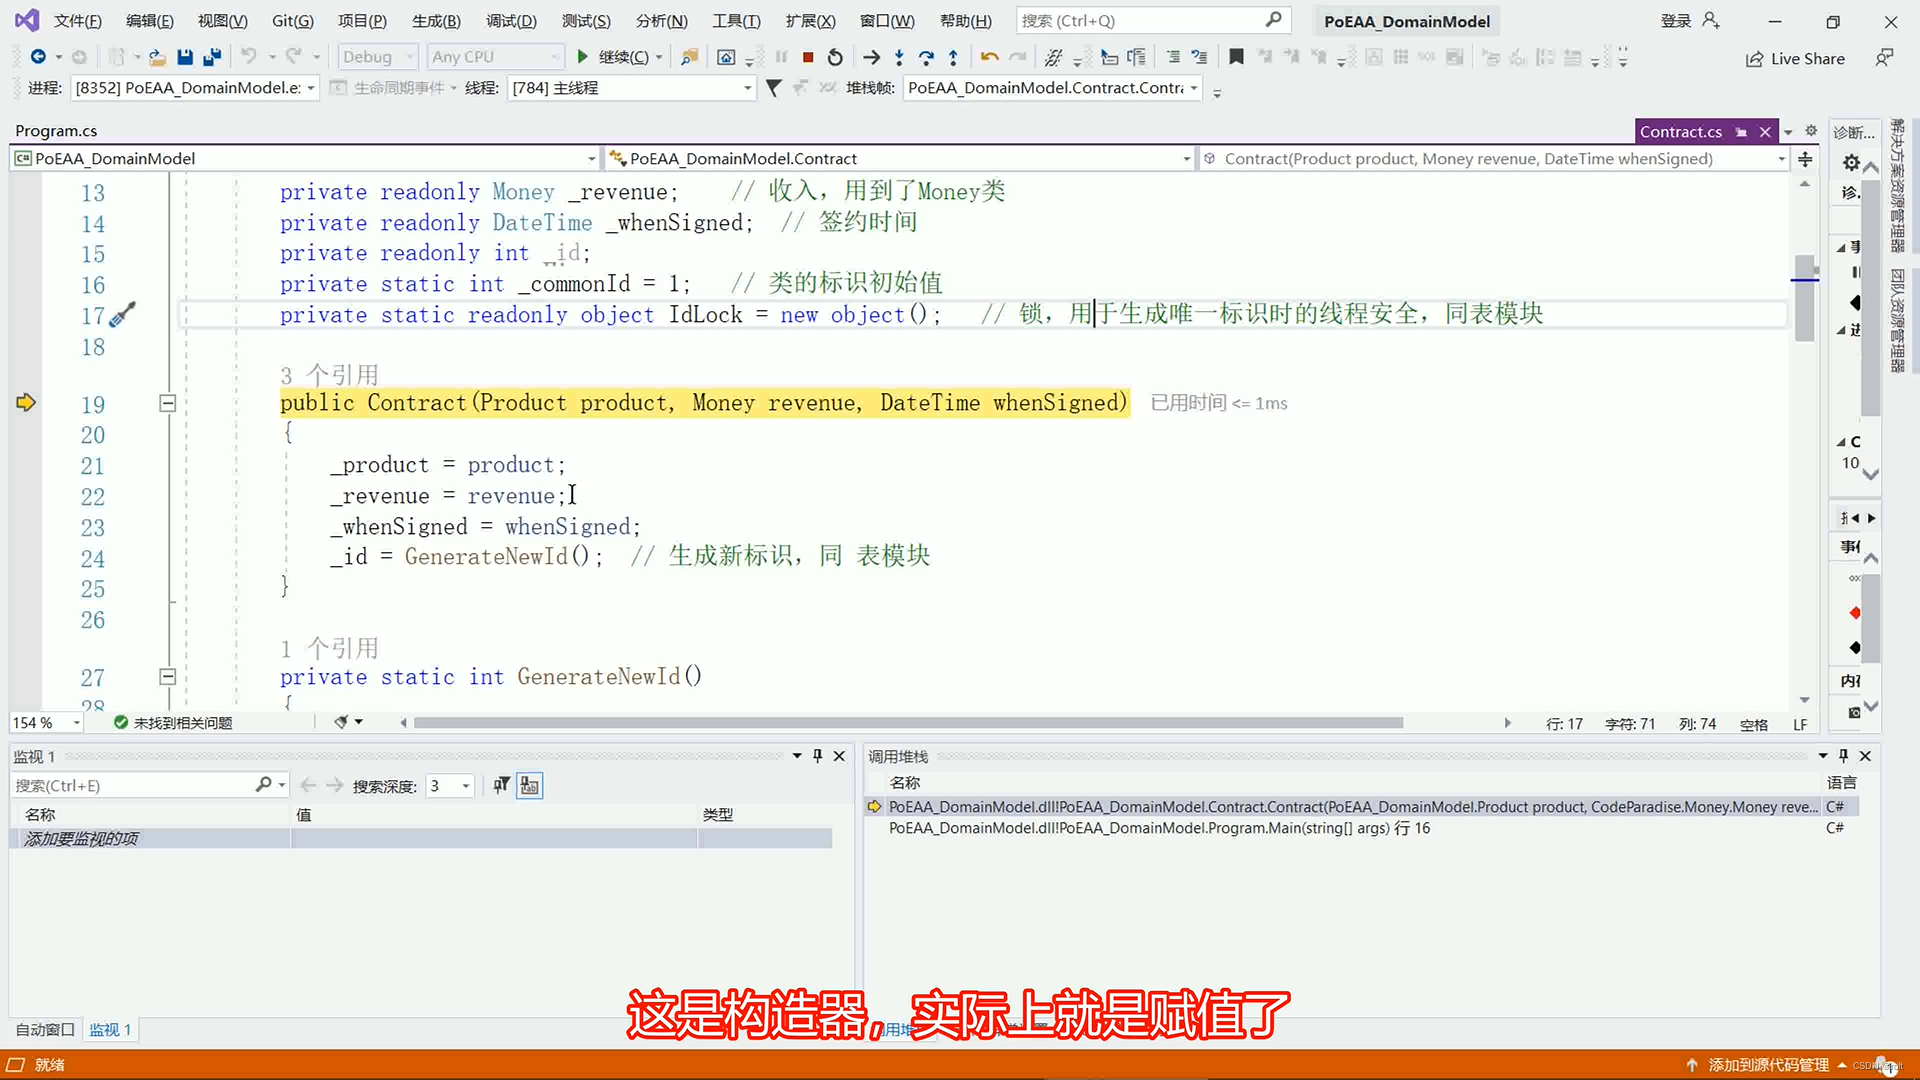Click the editor vertical scrollbar thumb
Image resolution: width=1920 pixels, height=1080 pixels.
tap(1804, 298)
